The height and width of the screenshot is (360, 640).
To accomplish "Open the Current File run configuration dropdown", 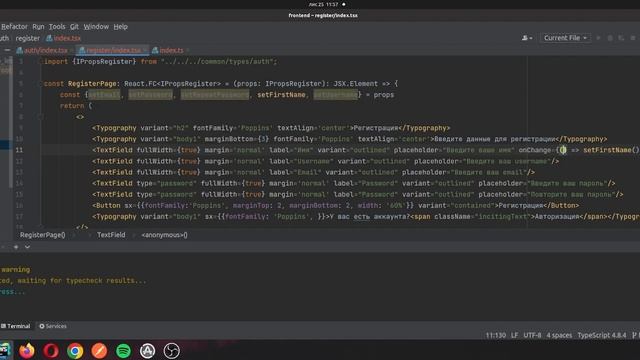I will [565, 38].
